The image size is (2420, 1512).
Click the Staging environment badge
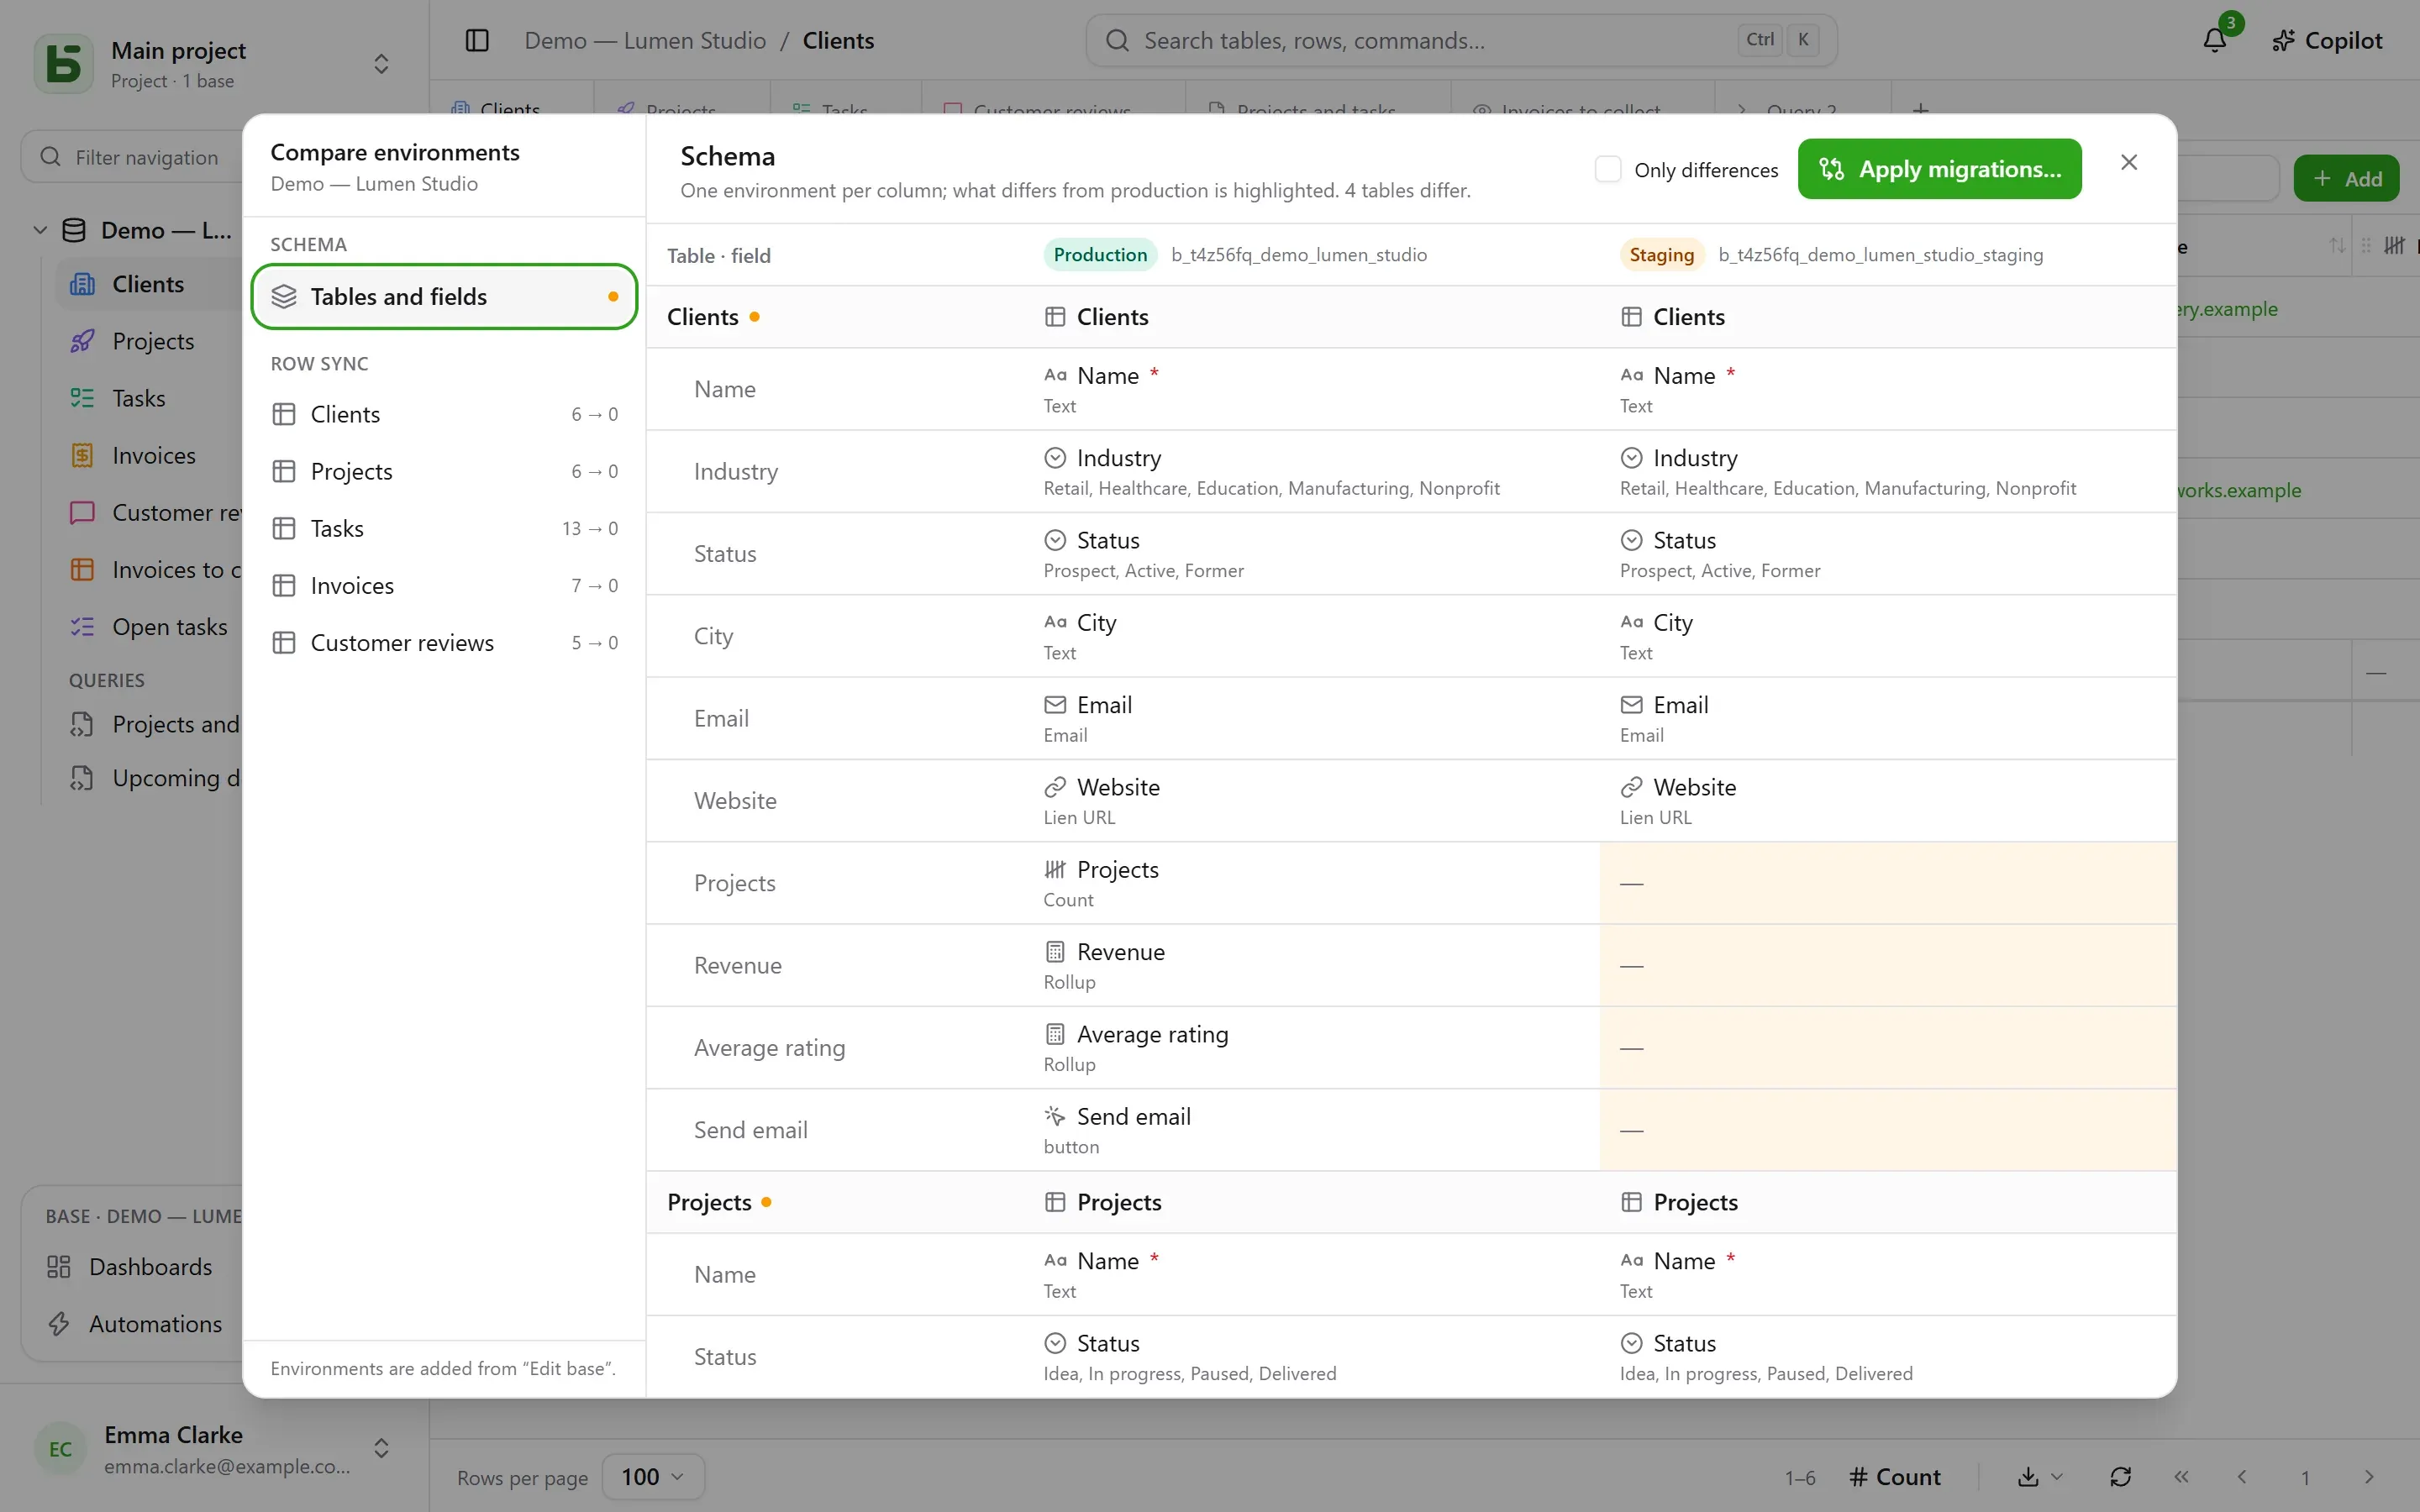click(x=1661, y=255)
